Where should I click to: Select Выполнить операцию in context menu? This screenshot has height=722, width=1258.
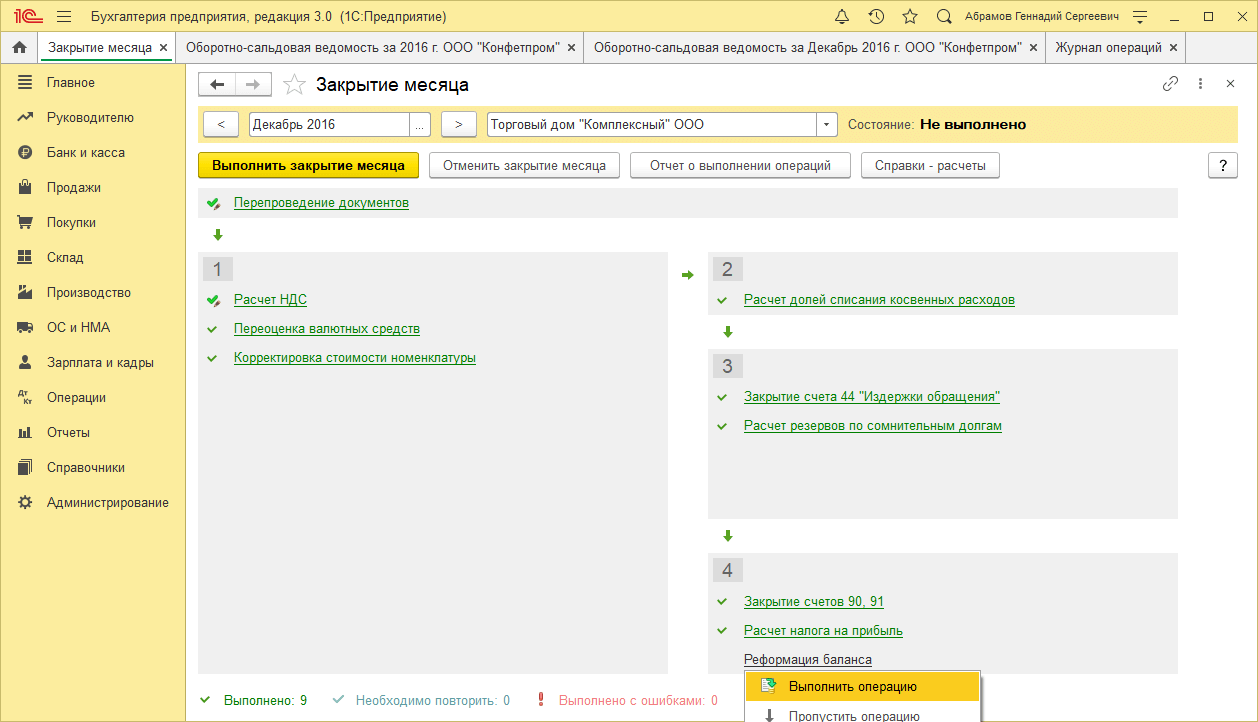[852, 686]
